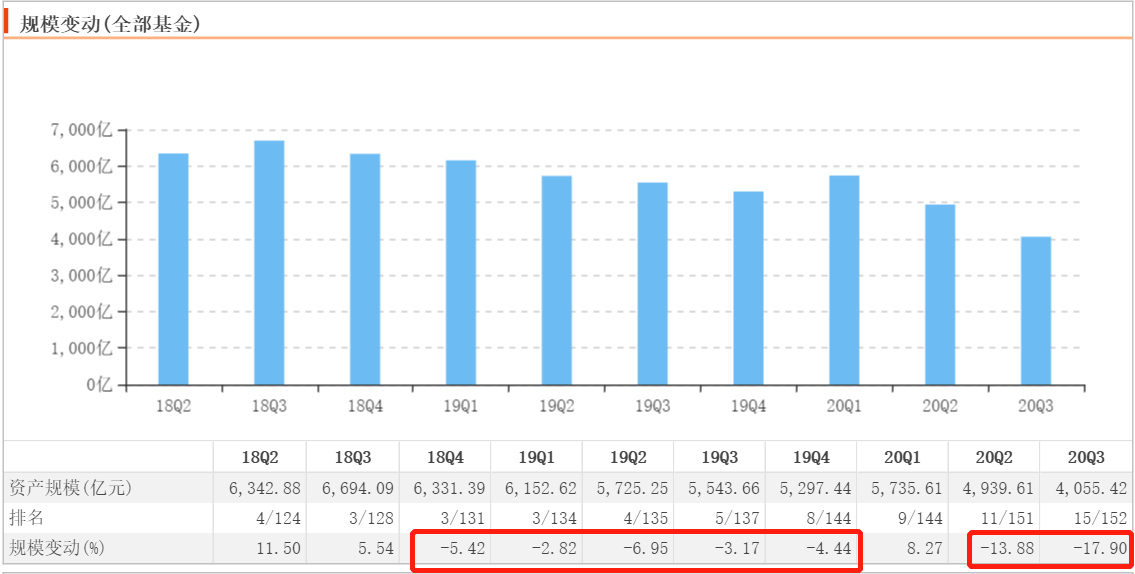Screen dimensions: 1135x574
Task: Click the 18Q2 bar in the chart
Action: pyautogui.click(x=173, y=269)
